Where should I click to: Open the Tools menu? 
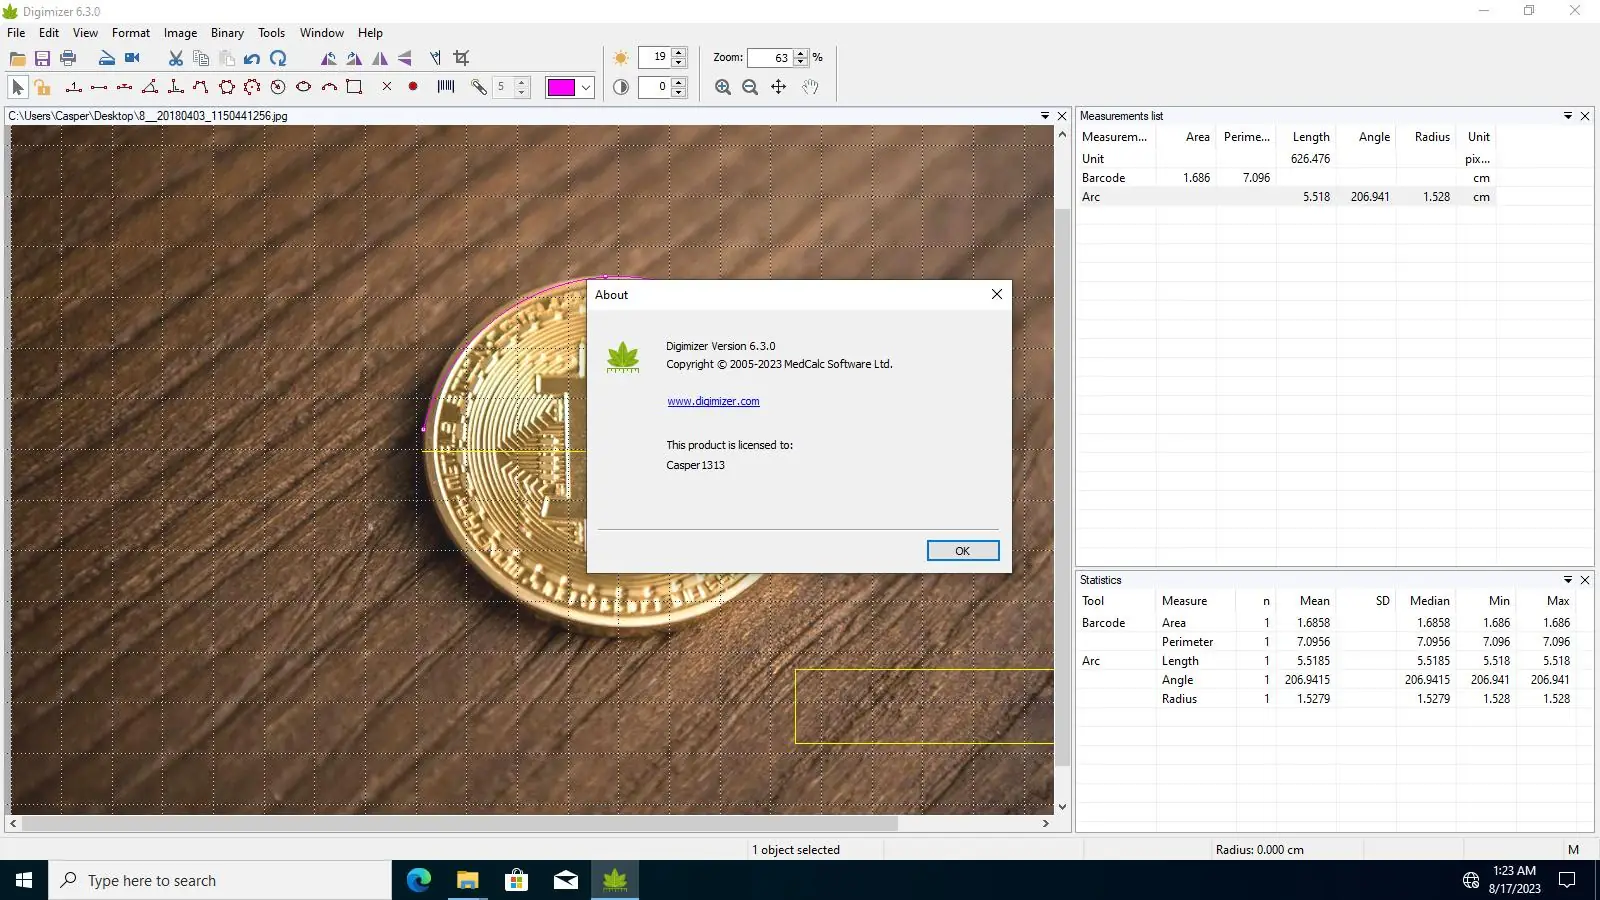(x=271, y=33)
